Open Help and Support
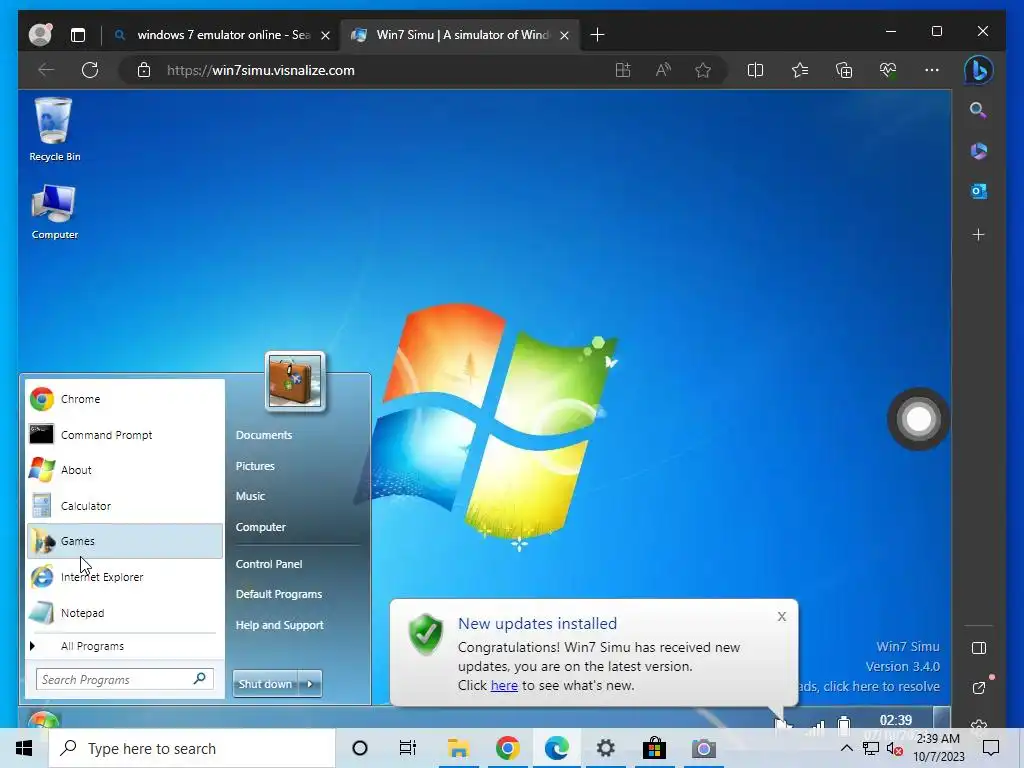This screenshot has height=768, width=1024. tap(280, 625)
